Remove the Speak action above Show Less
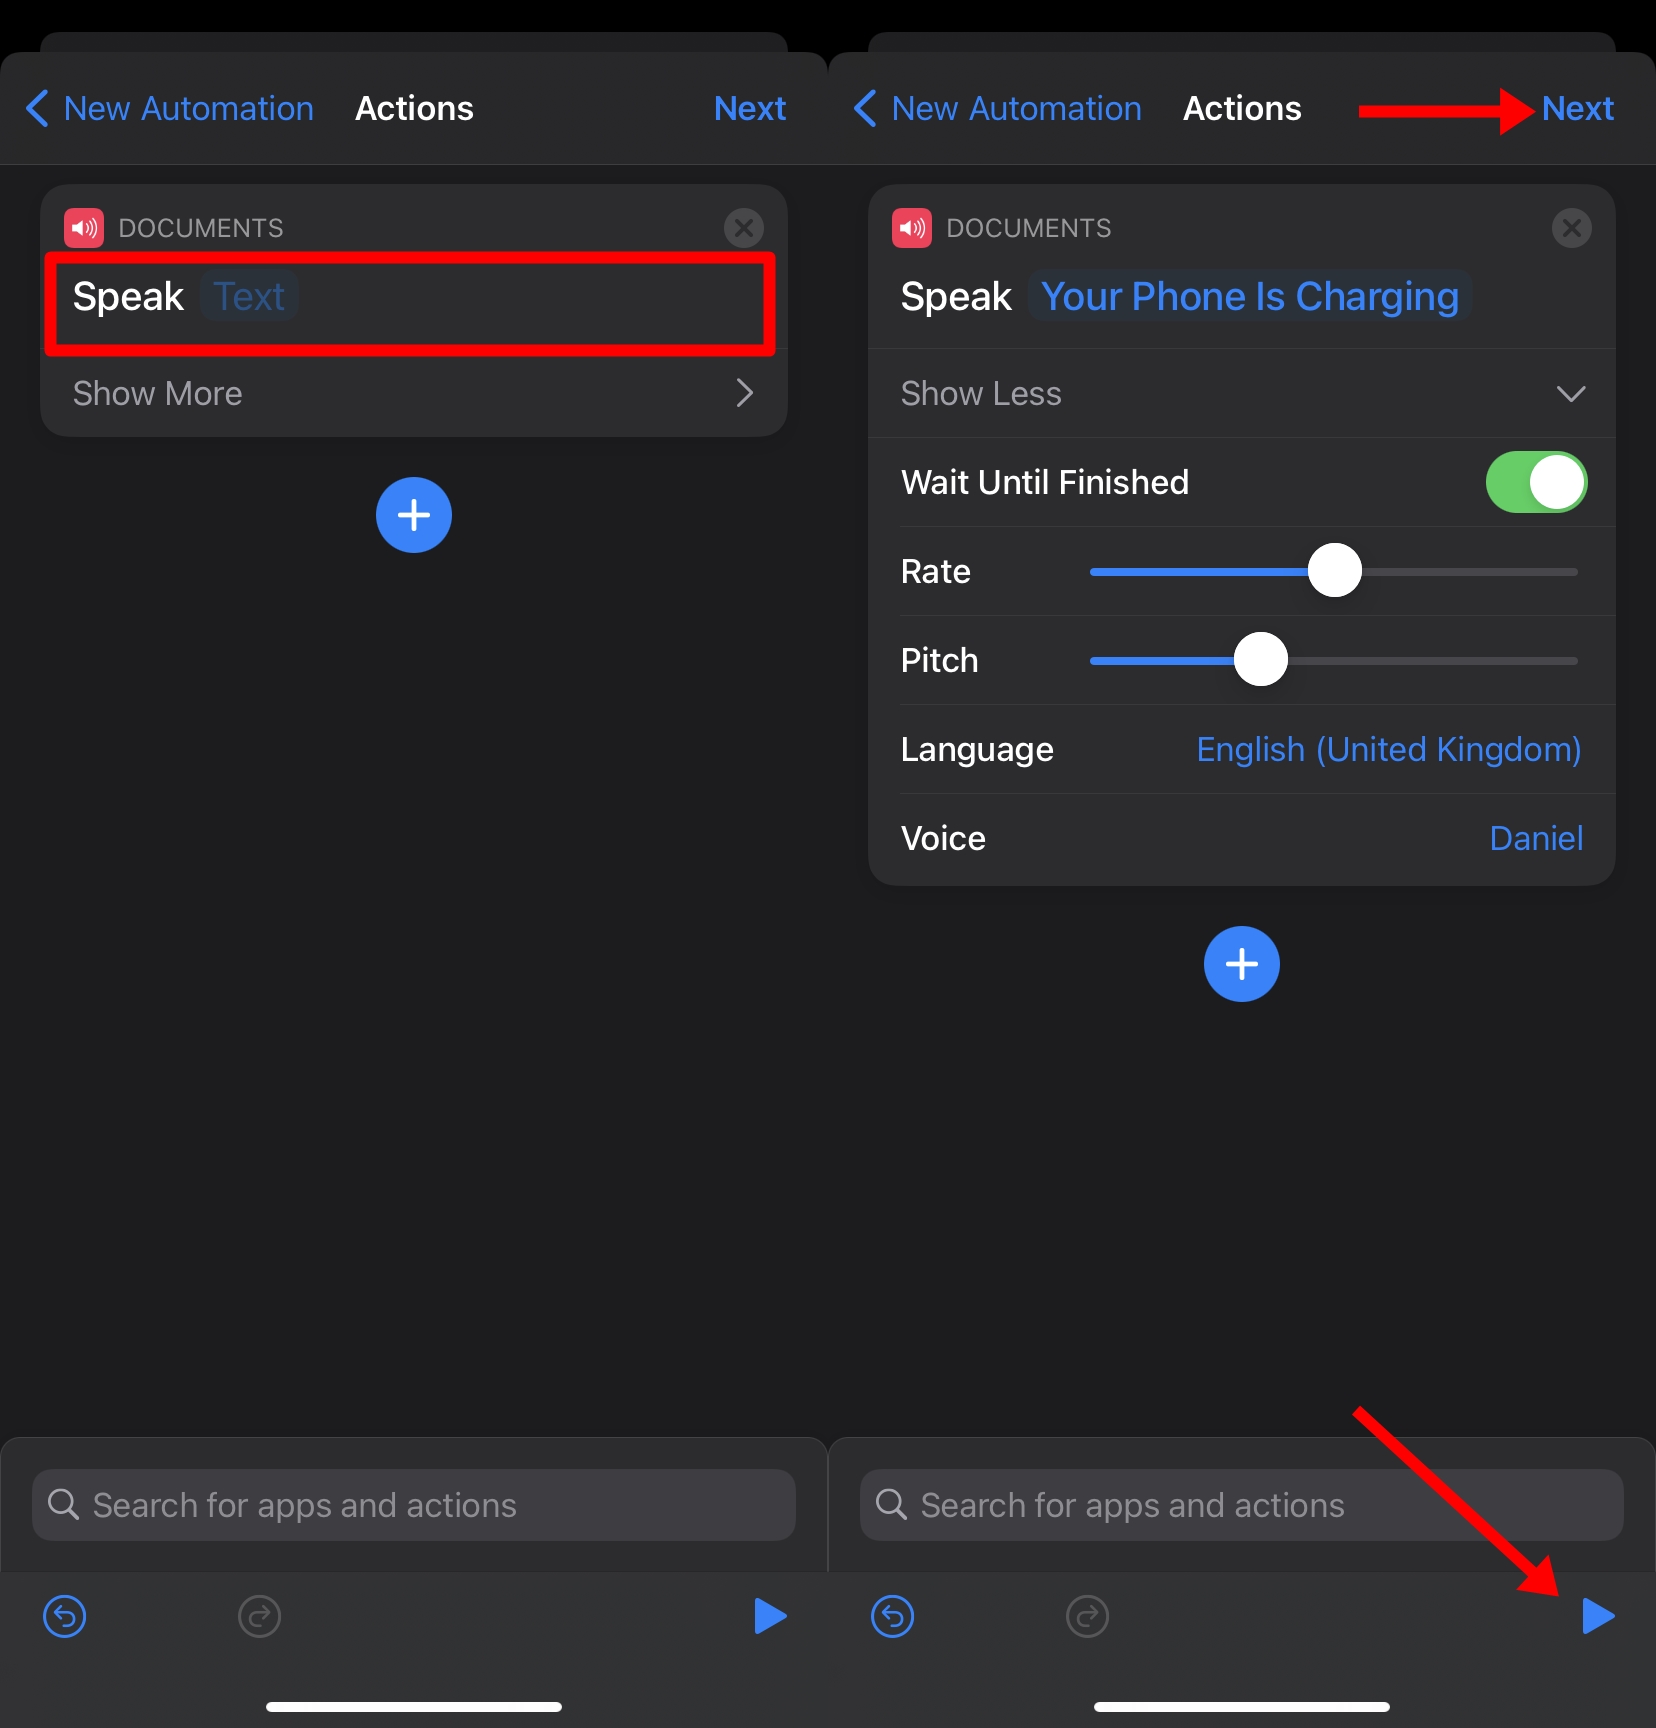 tap(1571, 228)
